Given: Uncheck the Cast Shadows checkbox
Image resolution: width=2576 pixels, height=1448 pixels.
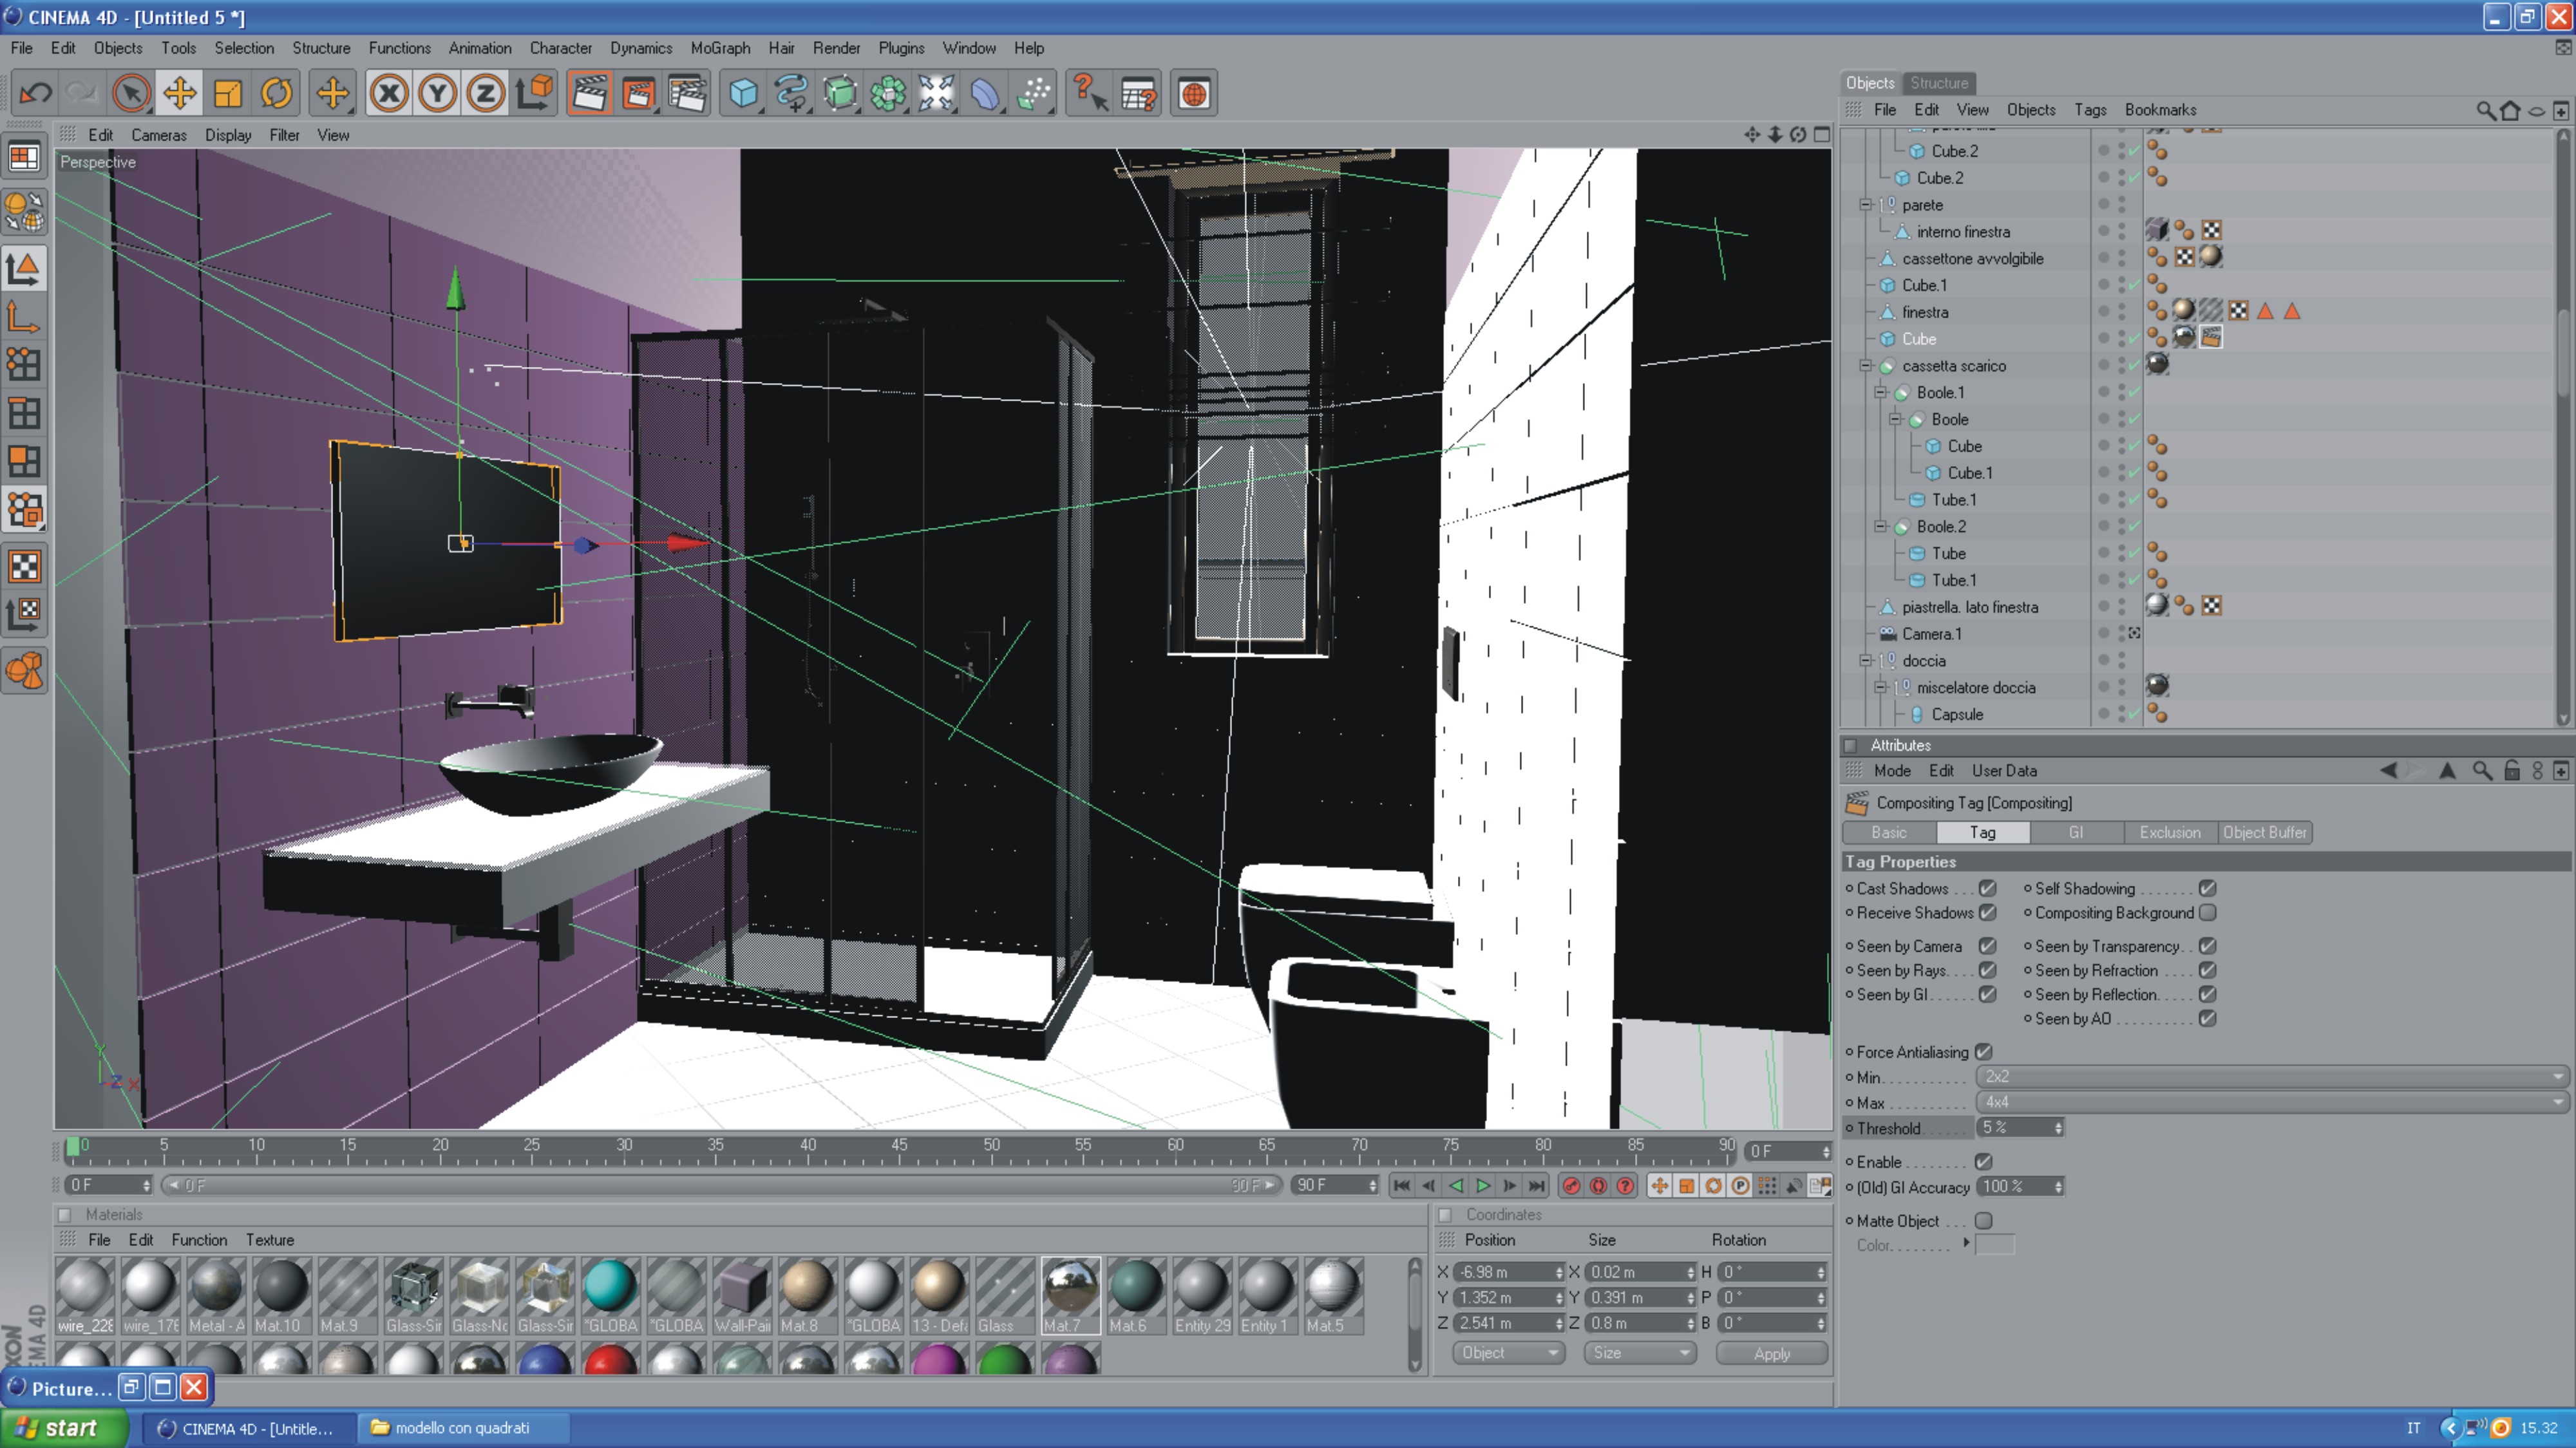Looking at the screenshot, I should pos(1988,888).
